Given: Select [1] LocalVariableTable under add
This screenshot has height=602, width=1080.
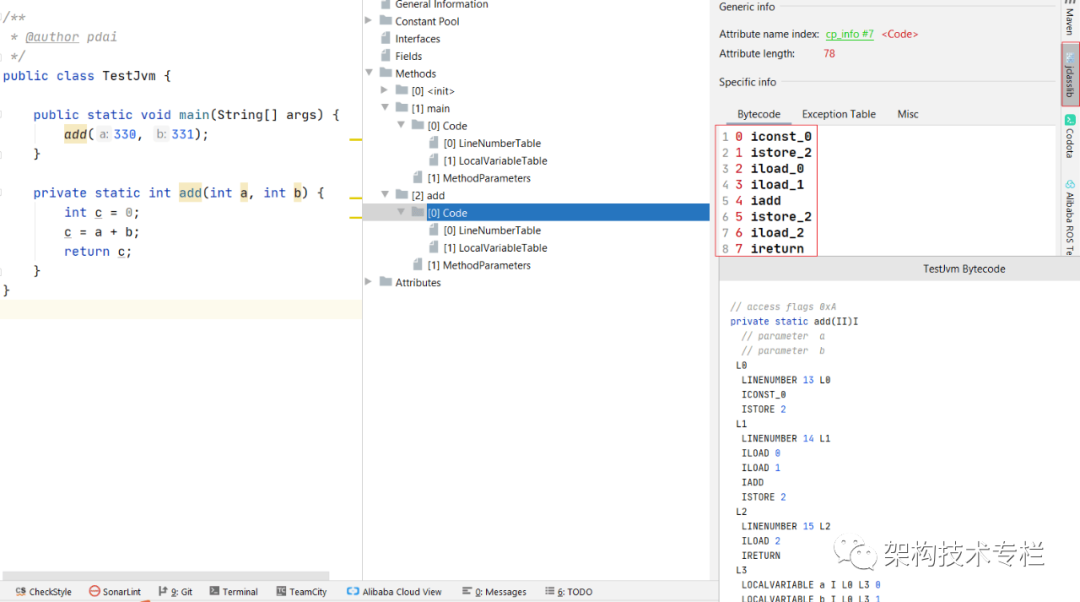Looking at the screenshot, I should [495, 248].
